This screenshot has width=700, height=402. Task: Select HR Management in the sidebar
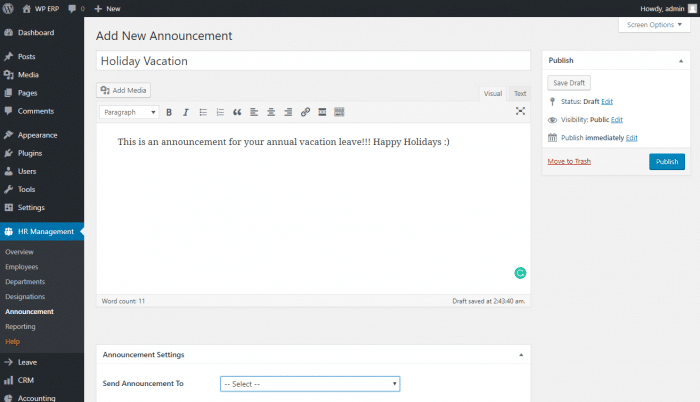coord(42,231)
